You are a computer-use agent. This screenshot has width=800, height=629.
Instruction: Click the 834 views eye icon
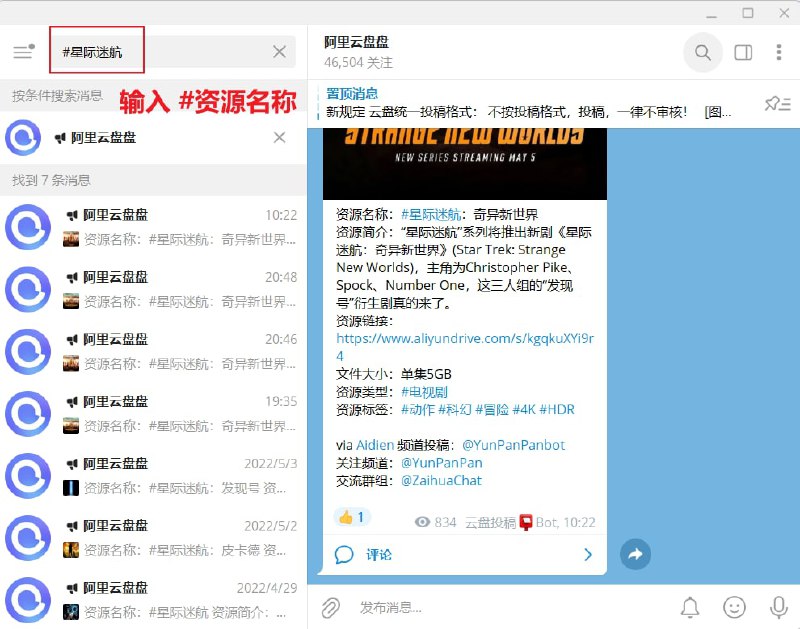(x=422, y=522)
